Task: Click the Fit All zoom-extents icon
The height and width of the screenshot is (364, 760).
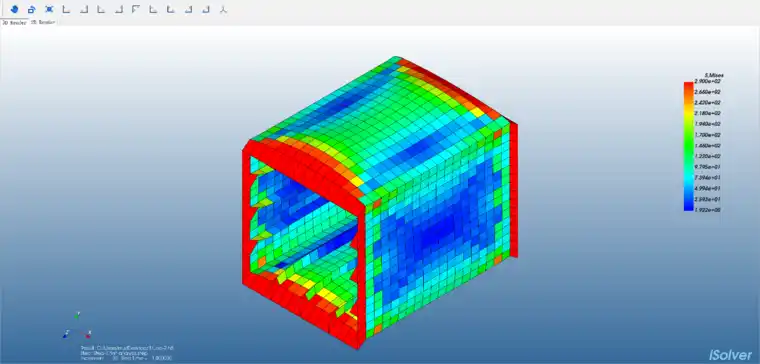Action: pyautogui.click(x=49, y=9)
